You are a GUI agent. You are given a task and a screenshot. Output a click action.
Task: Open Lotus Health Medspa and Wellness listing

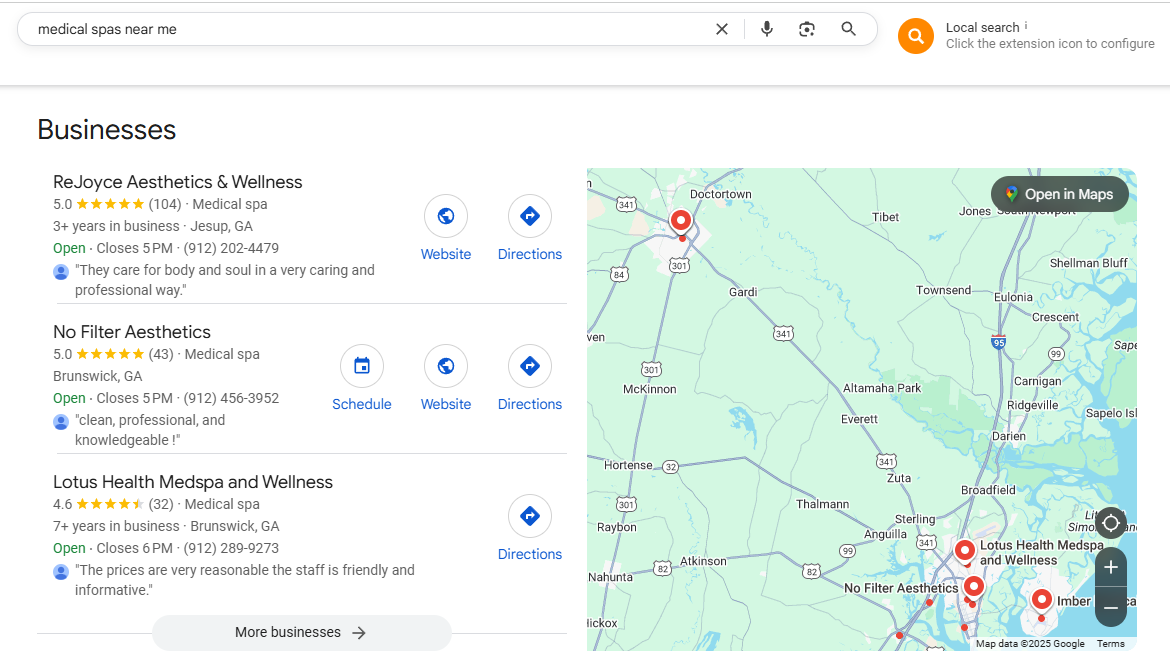(x=192, y=482)
